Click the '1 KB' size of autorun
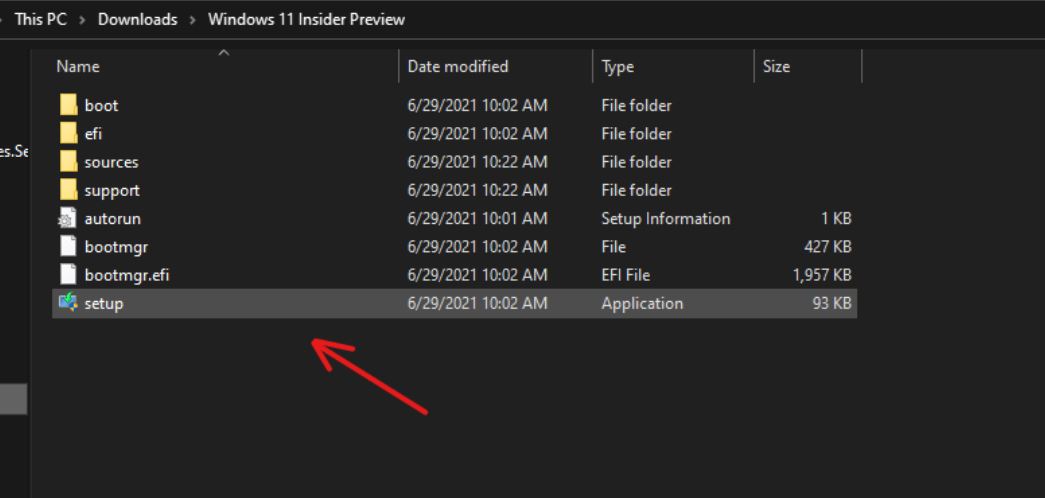The image size is (1045, 498). (836, 219)
